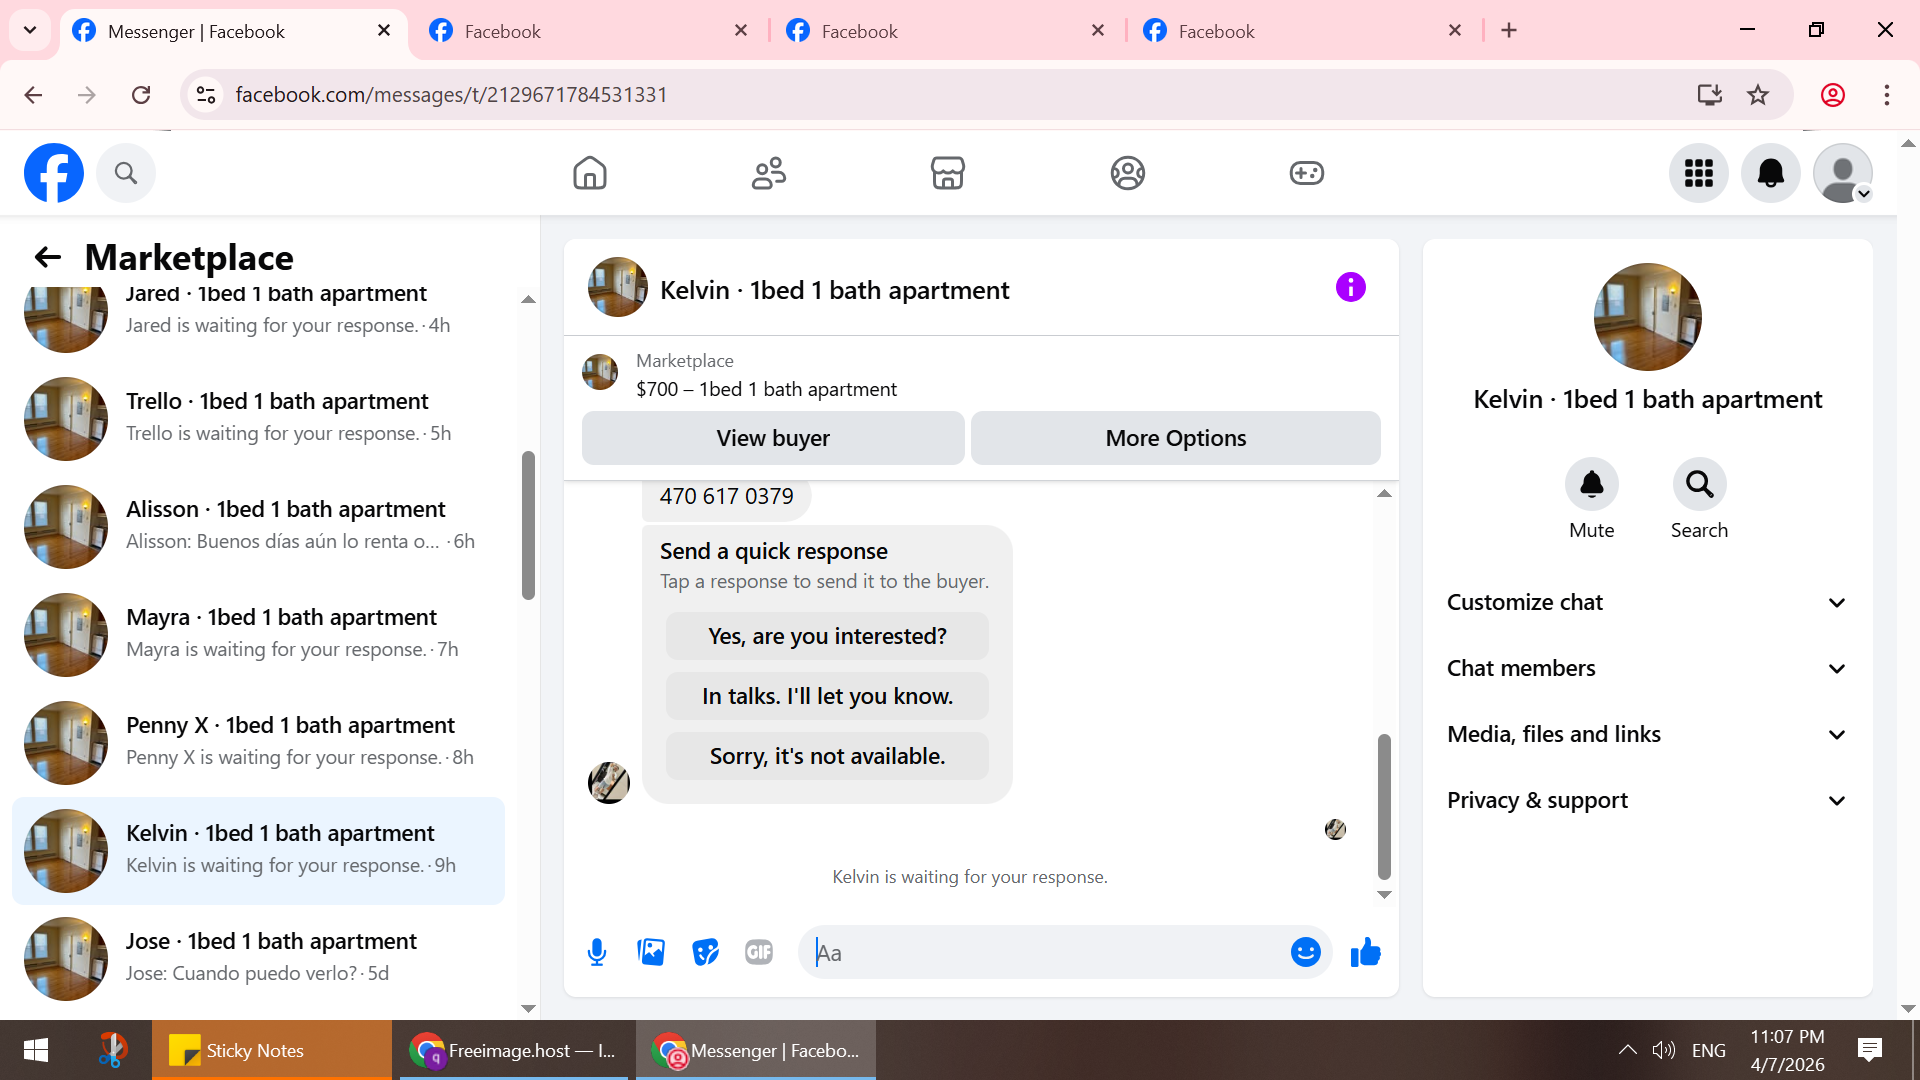The height and width of the screenshot is (1080, 1920).
Task: Choose a sticker icon in composer
Action: pyautogui.click(x=705, y=952)
